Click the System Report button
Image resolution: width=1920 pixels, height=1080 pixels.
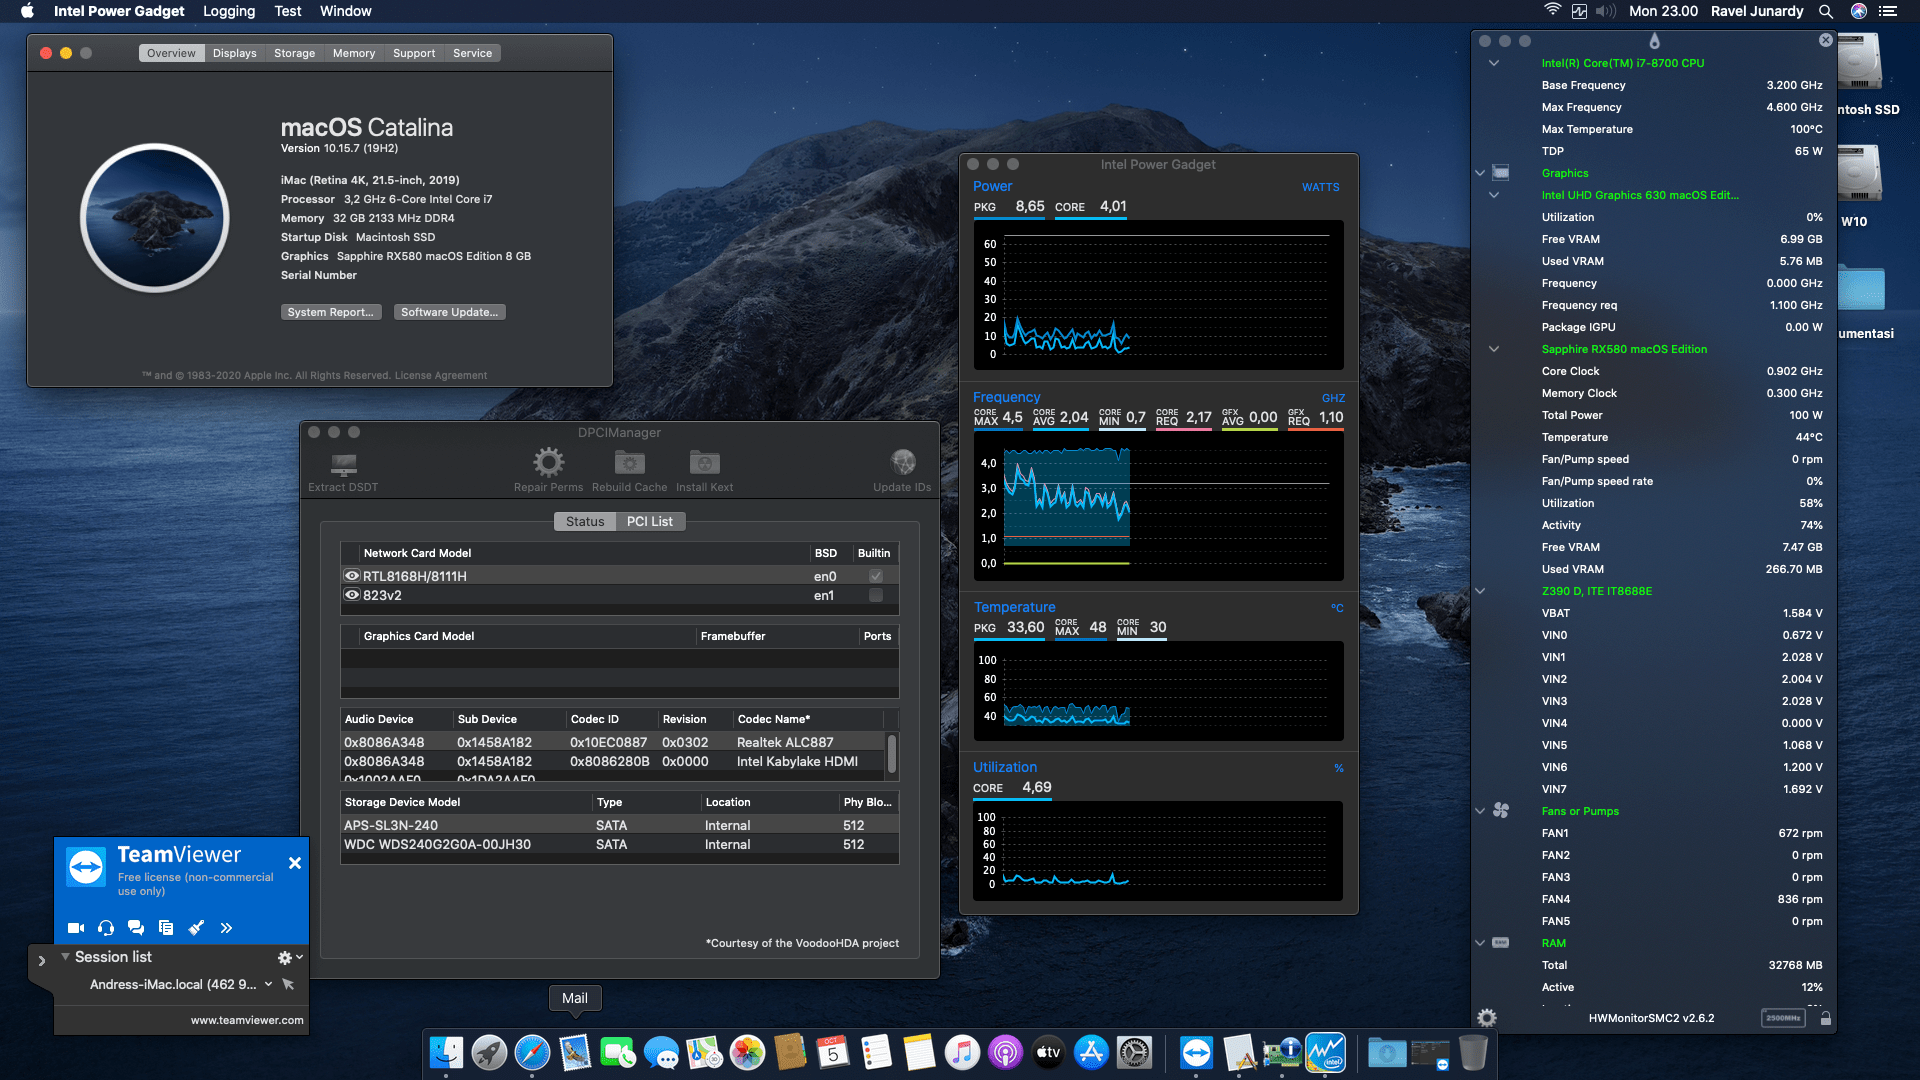(331, 311)
